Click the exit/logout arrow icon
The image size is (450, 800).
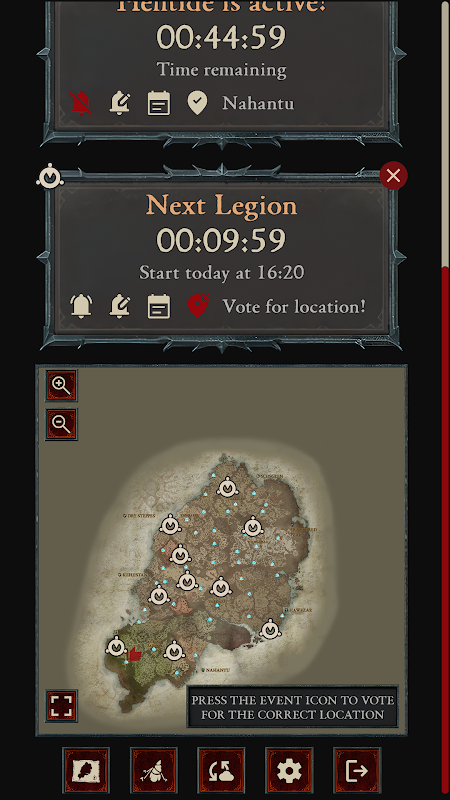357,770
